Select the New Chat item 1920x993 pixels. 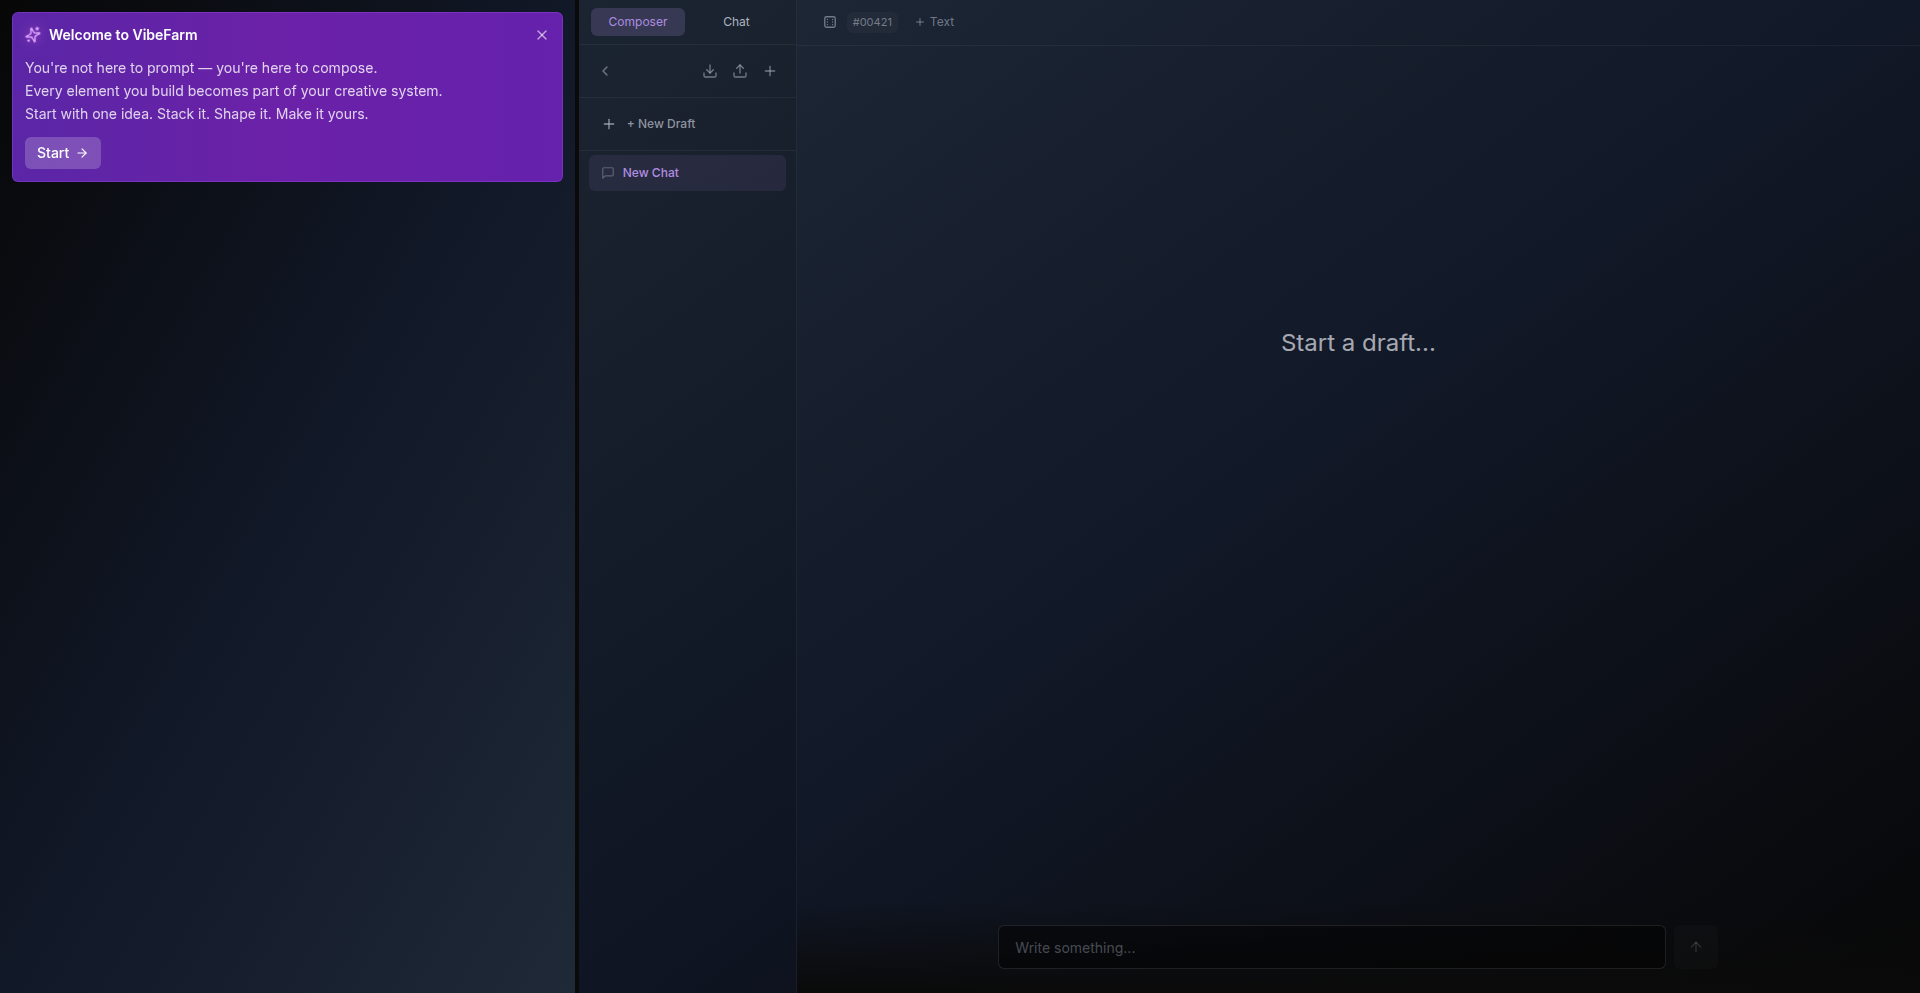(x=687, y=173)
